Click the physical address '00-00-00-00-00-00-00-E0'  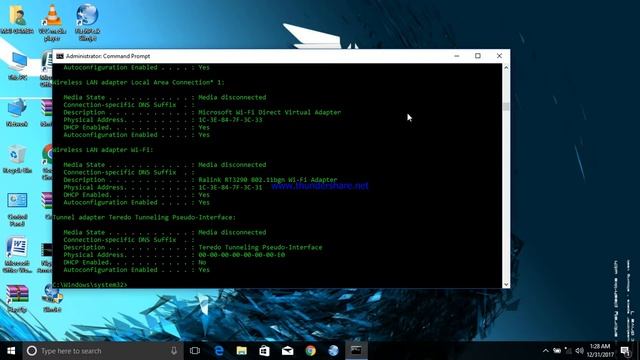pos(242,255)
